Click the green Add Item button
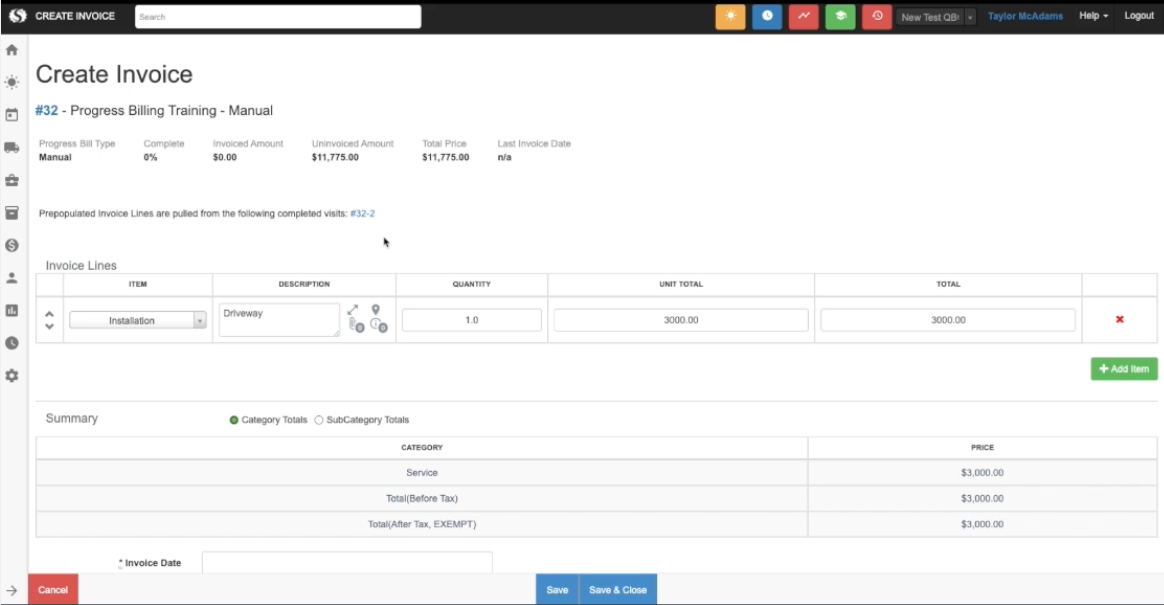 (x=1124, y=369)
